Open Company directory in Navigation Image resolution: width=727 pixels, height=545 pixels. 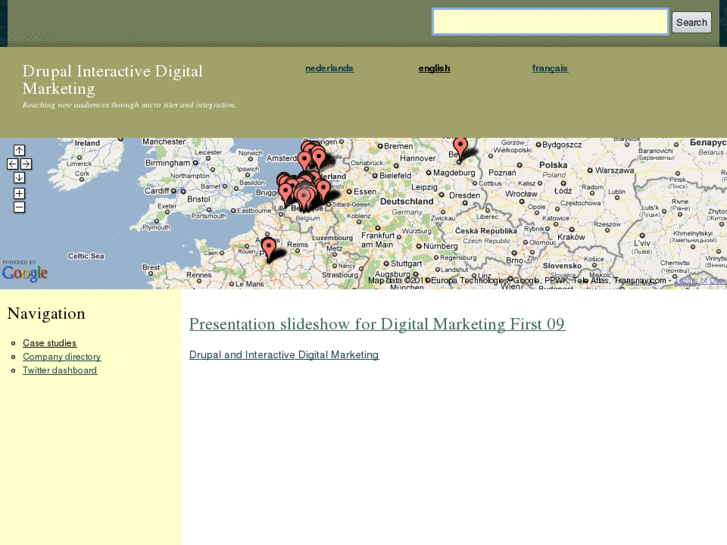62,356
